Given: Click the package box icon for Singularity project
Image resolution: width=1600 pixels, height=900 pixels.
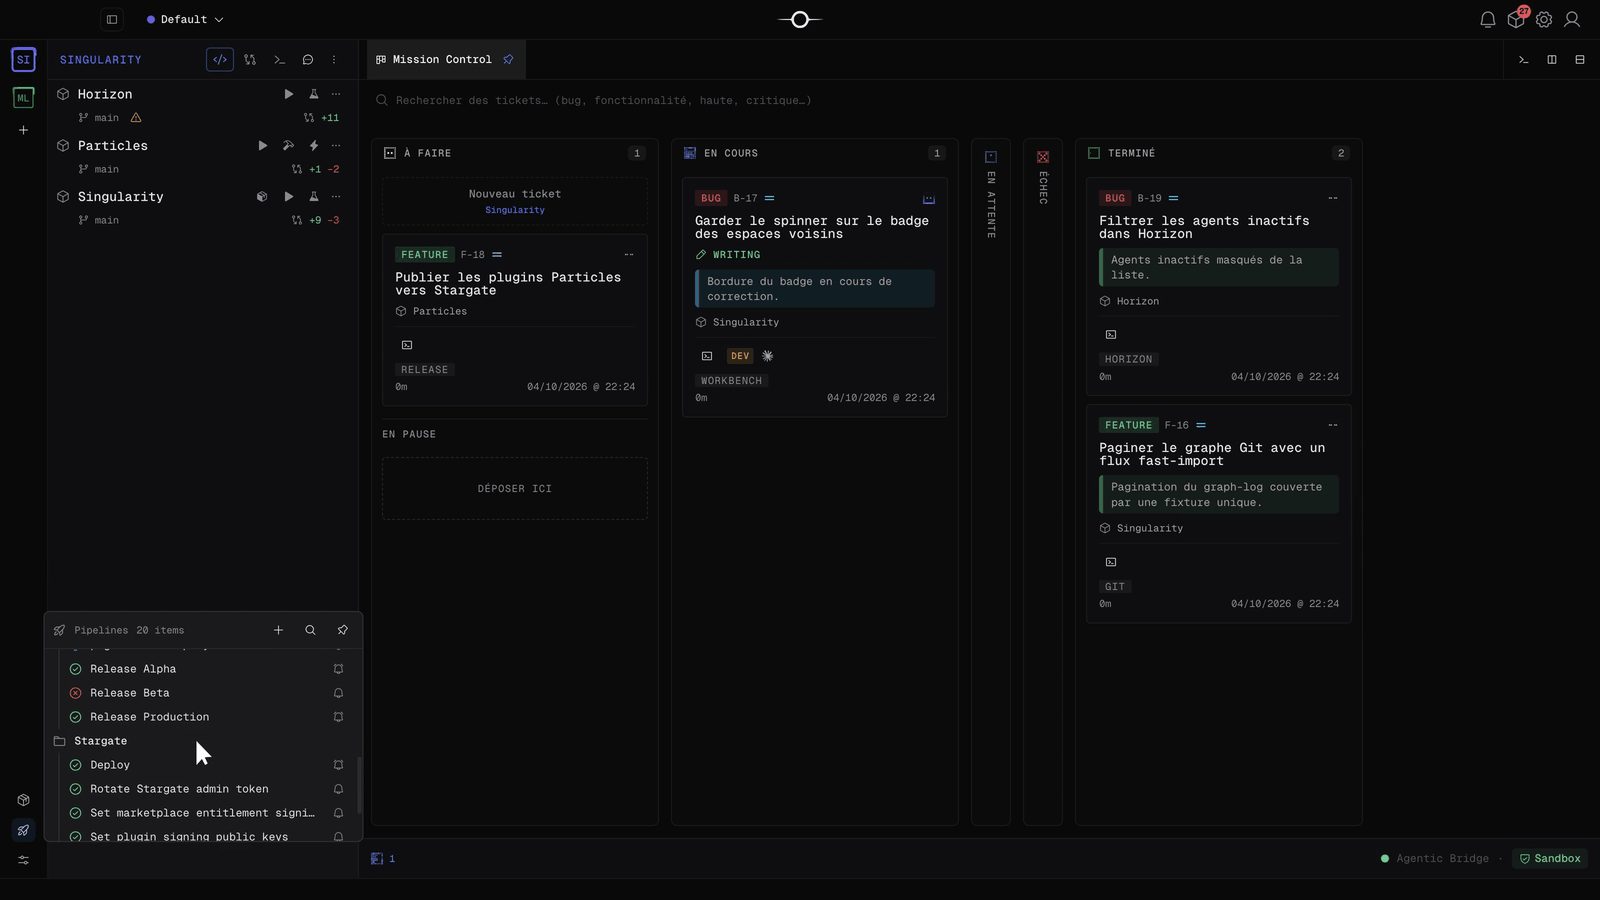Looking at the screenshot, I should pyautogui.click(x=262, y=197).
